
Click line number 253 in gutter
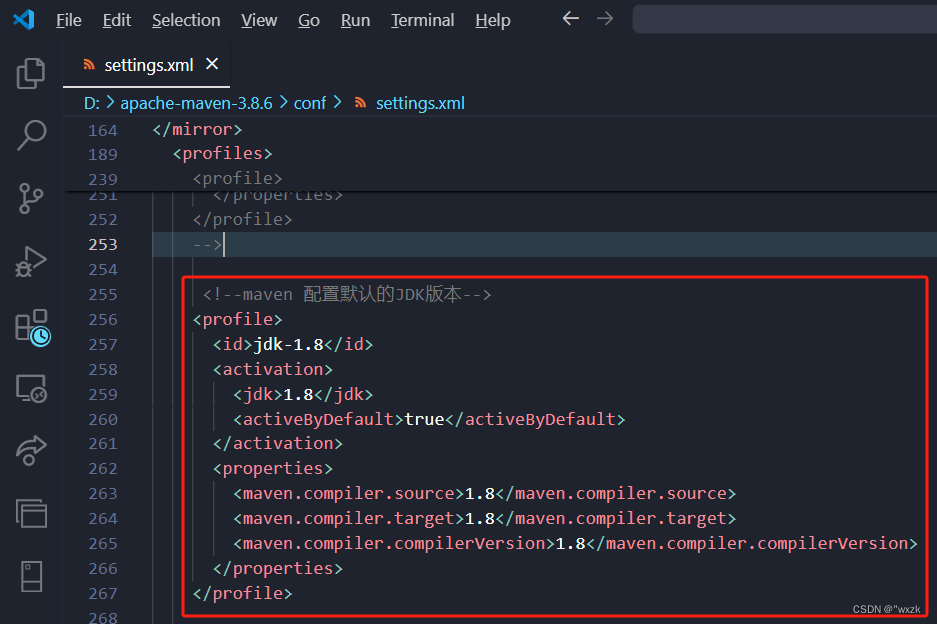pos(103,244)
